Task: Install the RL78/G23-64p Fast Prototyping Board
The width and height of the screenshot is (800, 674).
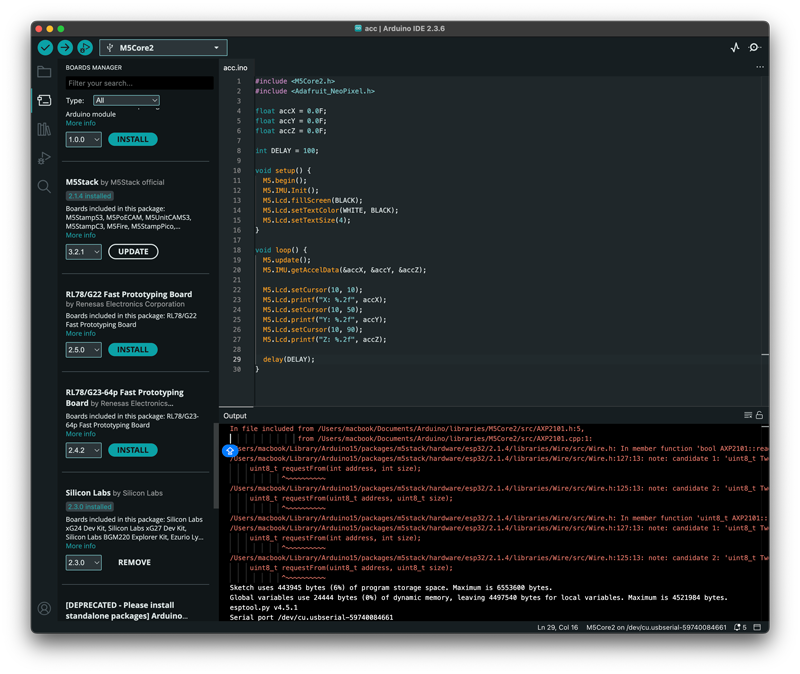Action: coord(133,450)
